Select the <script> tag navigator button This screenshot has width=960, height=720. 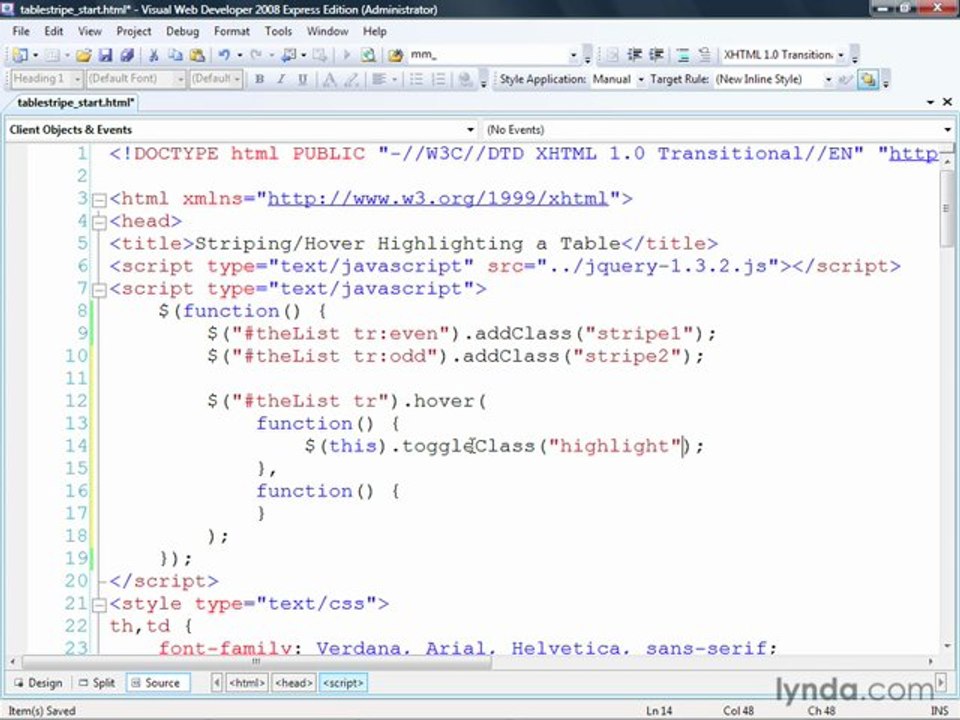click(x=343, y=683)
